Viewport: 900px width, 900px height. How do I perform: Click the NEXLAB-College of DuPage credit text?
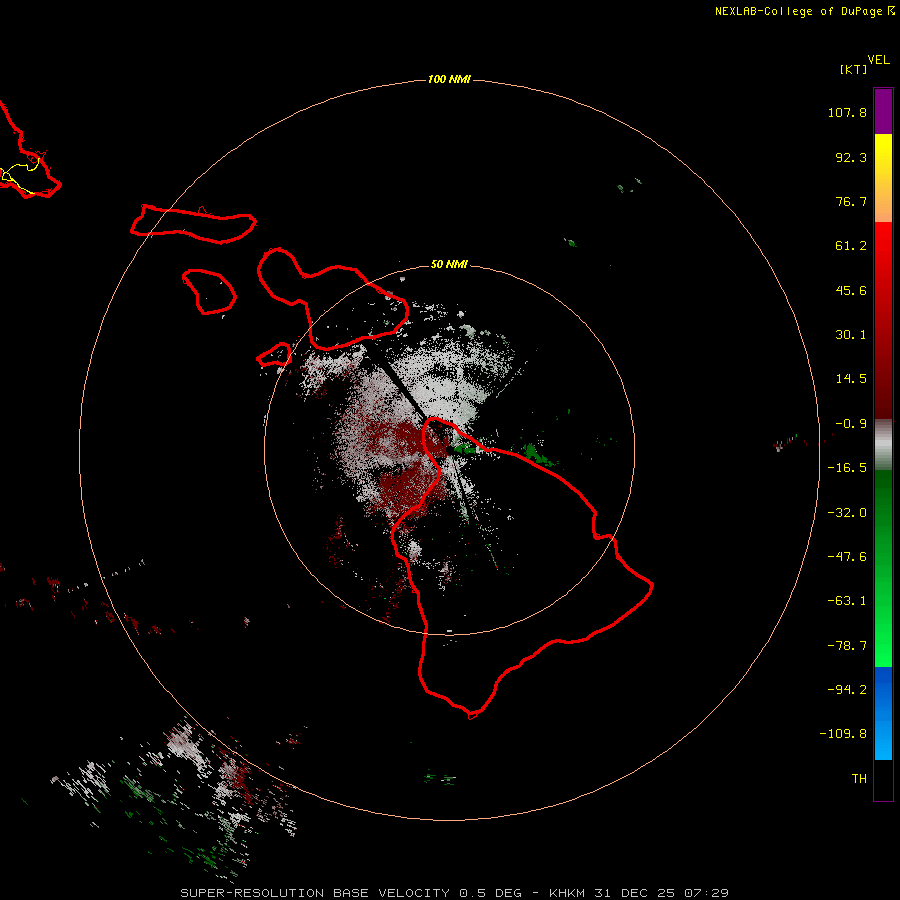pyautogui.click(x=798, y=11)
